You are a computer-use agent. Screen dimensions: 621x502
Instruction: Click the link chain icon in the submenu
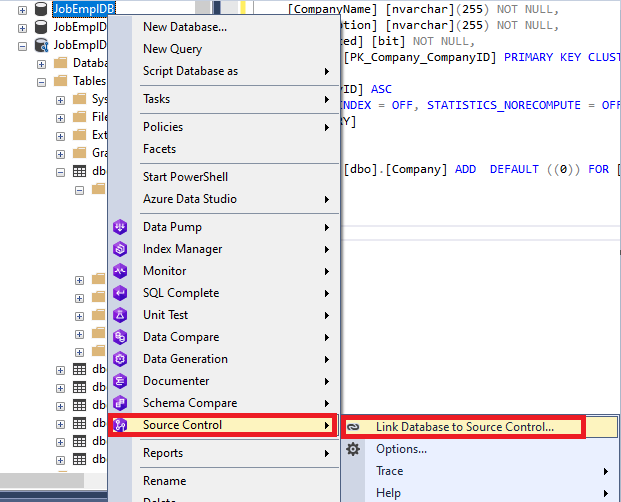(x=353, y=427)
